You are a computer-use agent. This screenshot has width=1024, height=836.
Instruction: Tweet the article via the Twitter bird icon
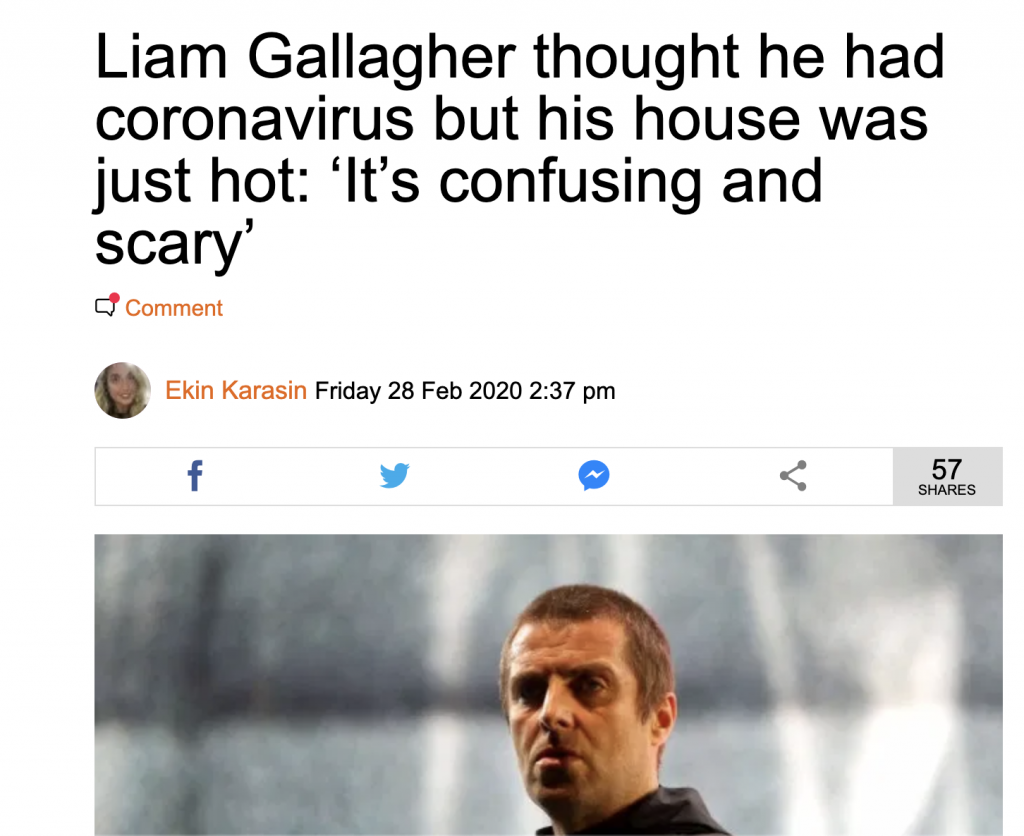pyautogui.click(x=394, y=475)
